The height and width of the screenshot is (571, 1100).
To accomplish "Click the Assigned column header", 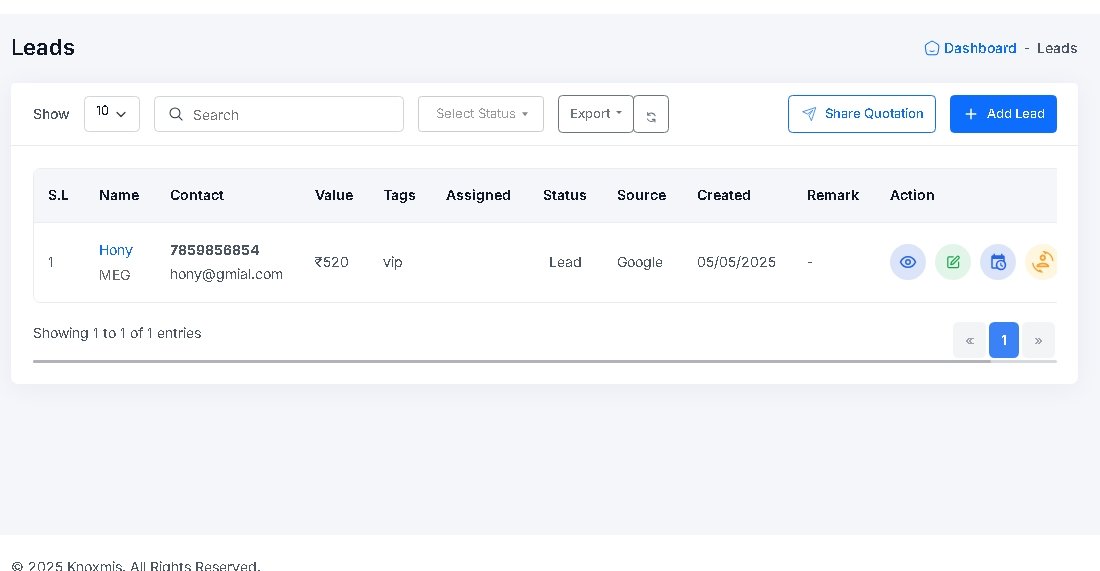I will coord(478,196).
